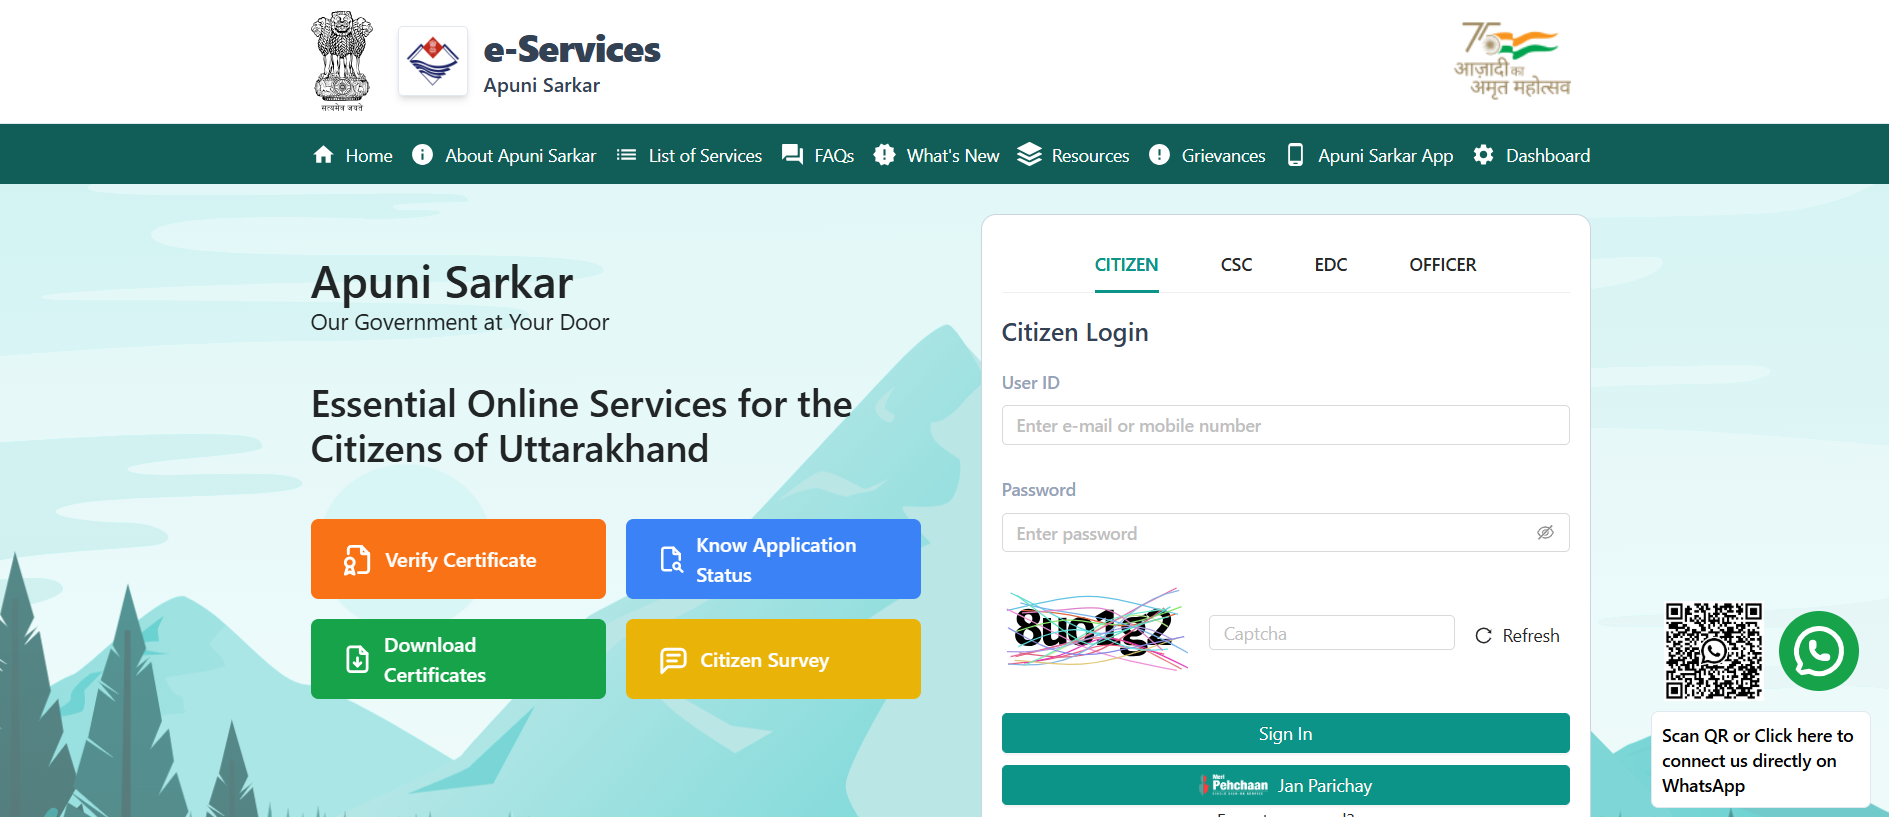
Task: Open Resources menu item
Action: click(x=1073, y=155)
